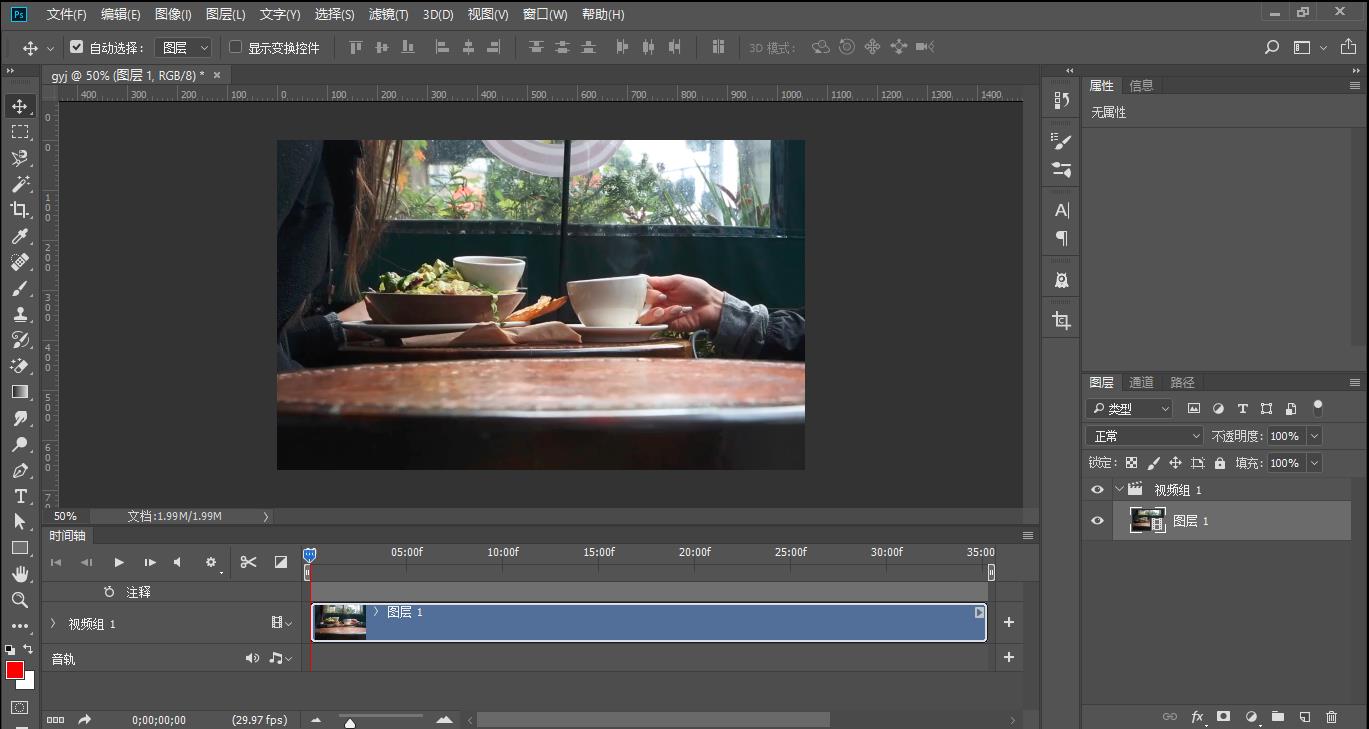The height and width of the screenshot is (729, 1369).
Task: Open the timeline settings gear
Action: 211,562
